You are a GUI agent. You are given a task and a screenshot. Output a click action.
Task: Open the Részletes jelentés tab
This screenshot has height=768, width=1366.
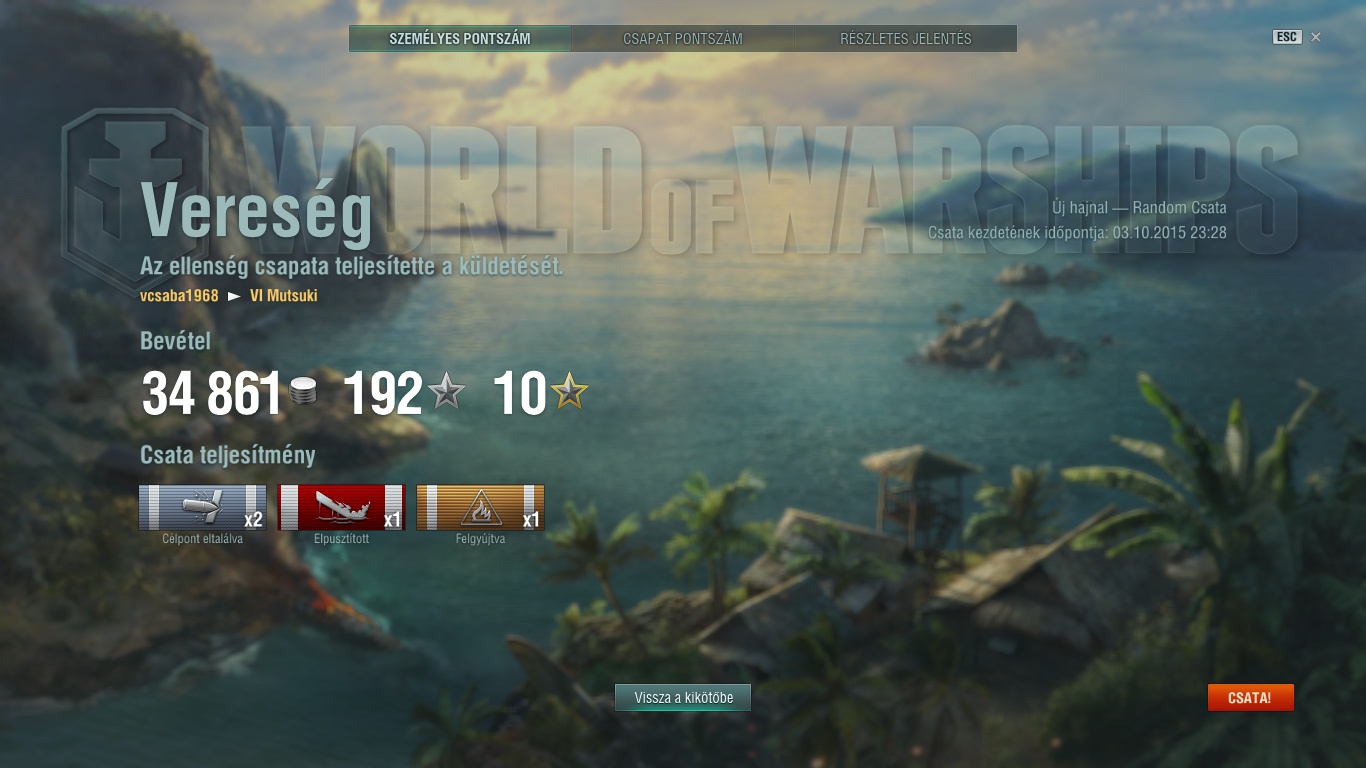coord(906,39)
